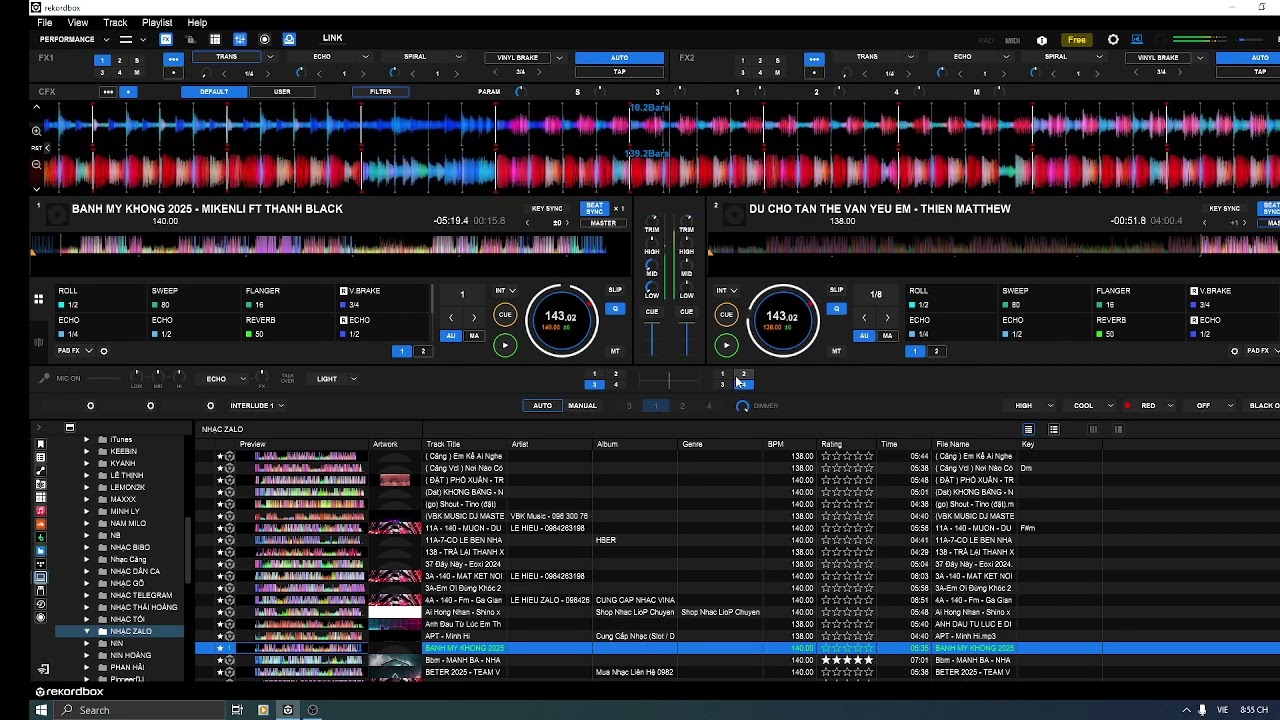The image size is (1280, 720).
Task: Select MANUAL lighting mode
Action: (x=582, y=406)
